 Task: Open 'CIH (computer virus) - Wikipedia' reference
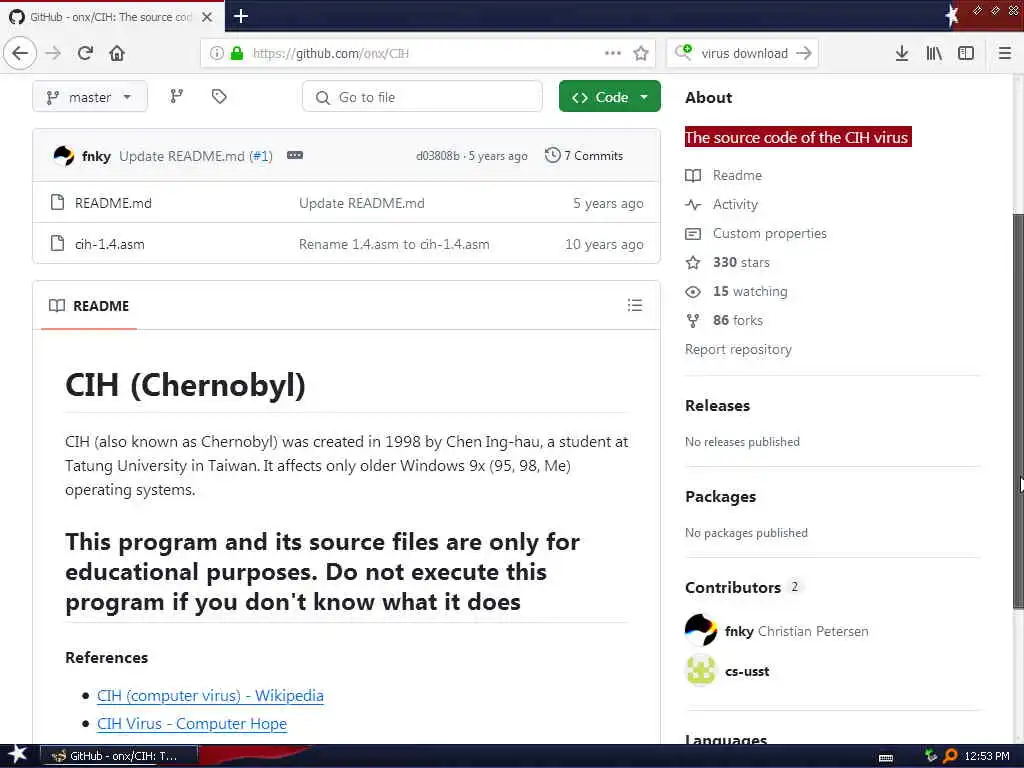(x=210, y=696)
